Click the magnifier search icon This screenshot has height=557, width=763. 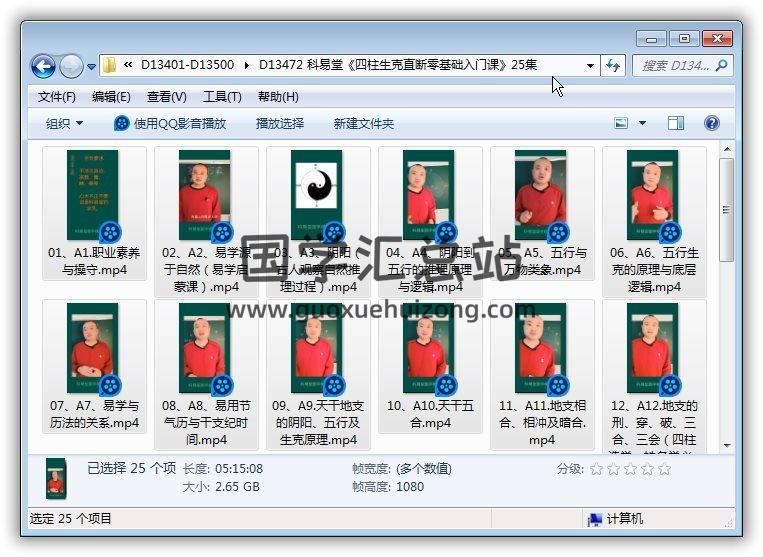(x=722, y=65)
